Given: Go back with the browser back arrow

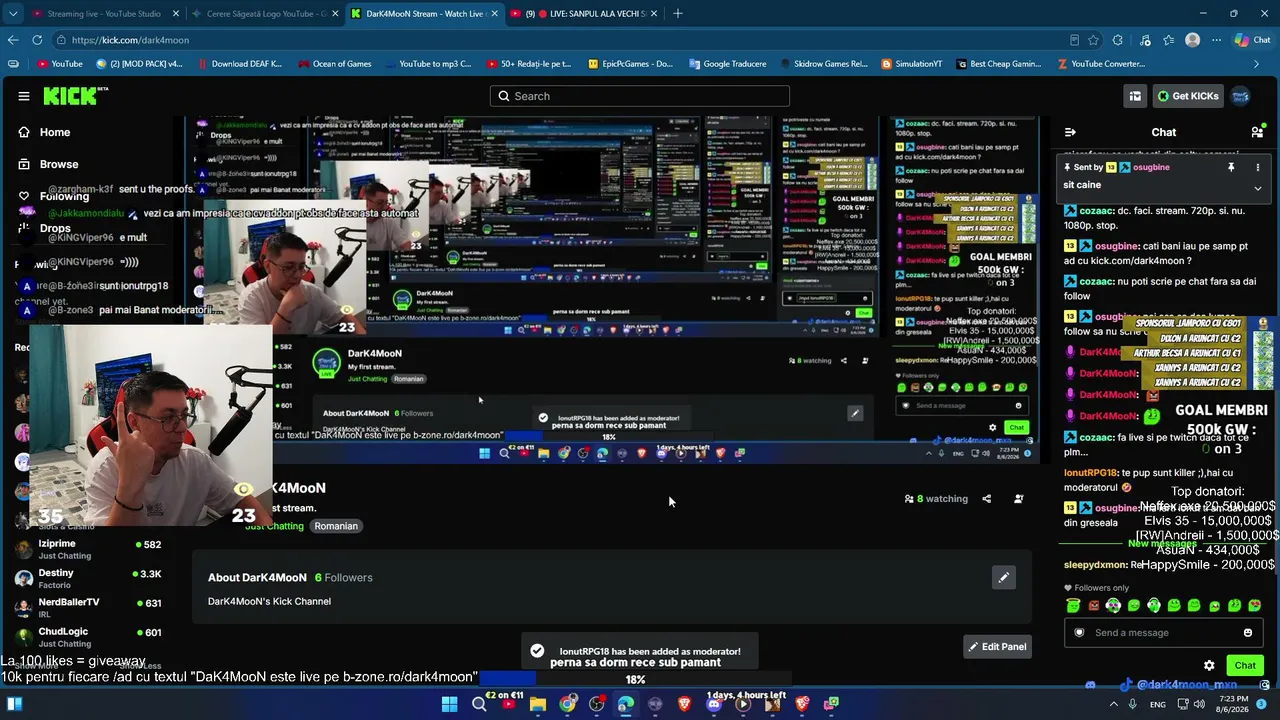Looking at the screenshot, I should pos(13,40).
